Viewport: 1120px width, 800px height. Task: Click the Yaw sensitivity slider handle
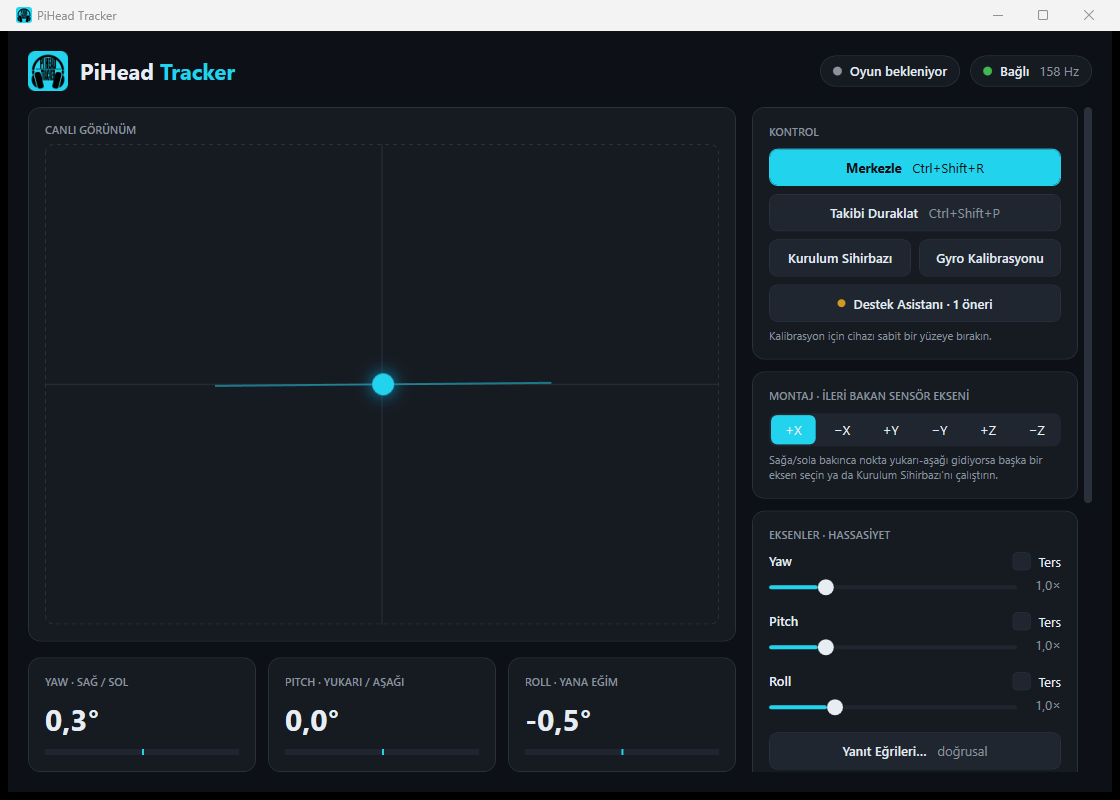[x=826, y=587]
